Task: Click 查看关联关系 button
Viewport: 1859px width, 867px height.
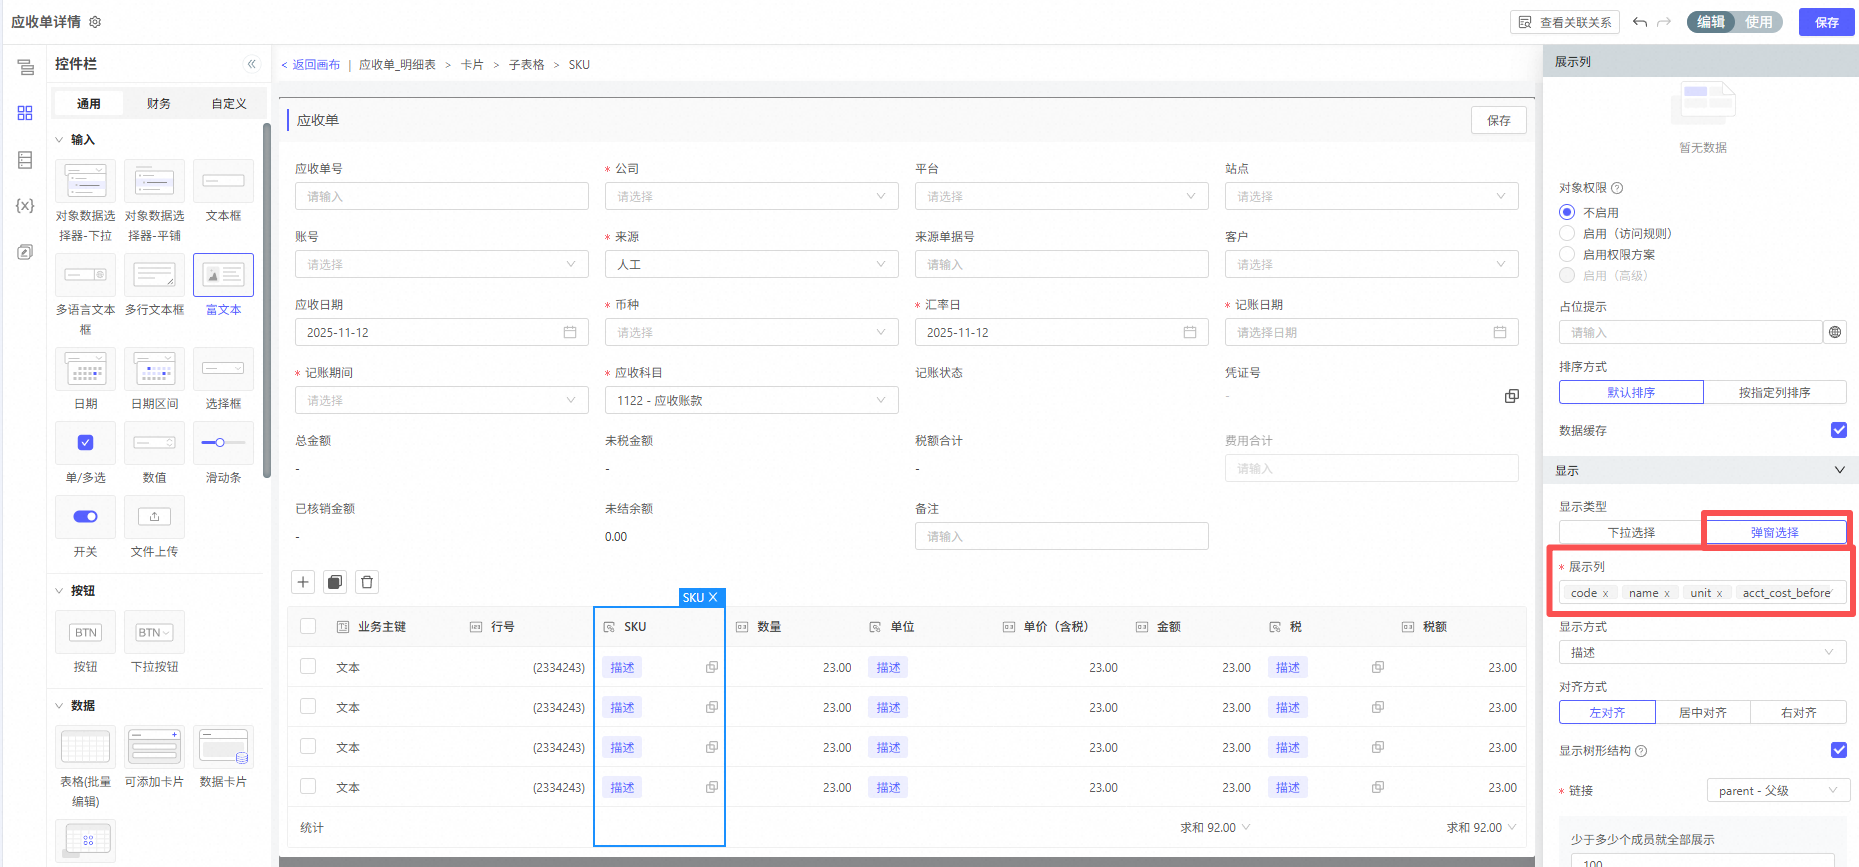Action: click(1565, 22)
